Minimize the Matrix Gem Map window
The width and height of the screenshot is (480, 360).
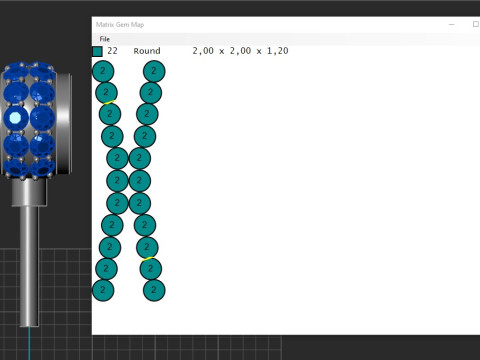pyautogui.click(x=452, y=24)
